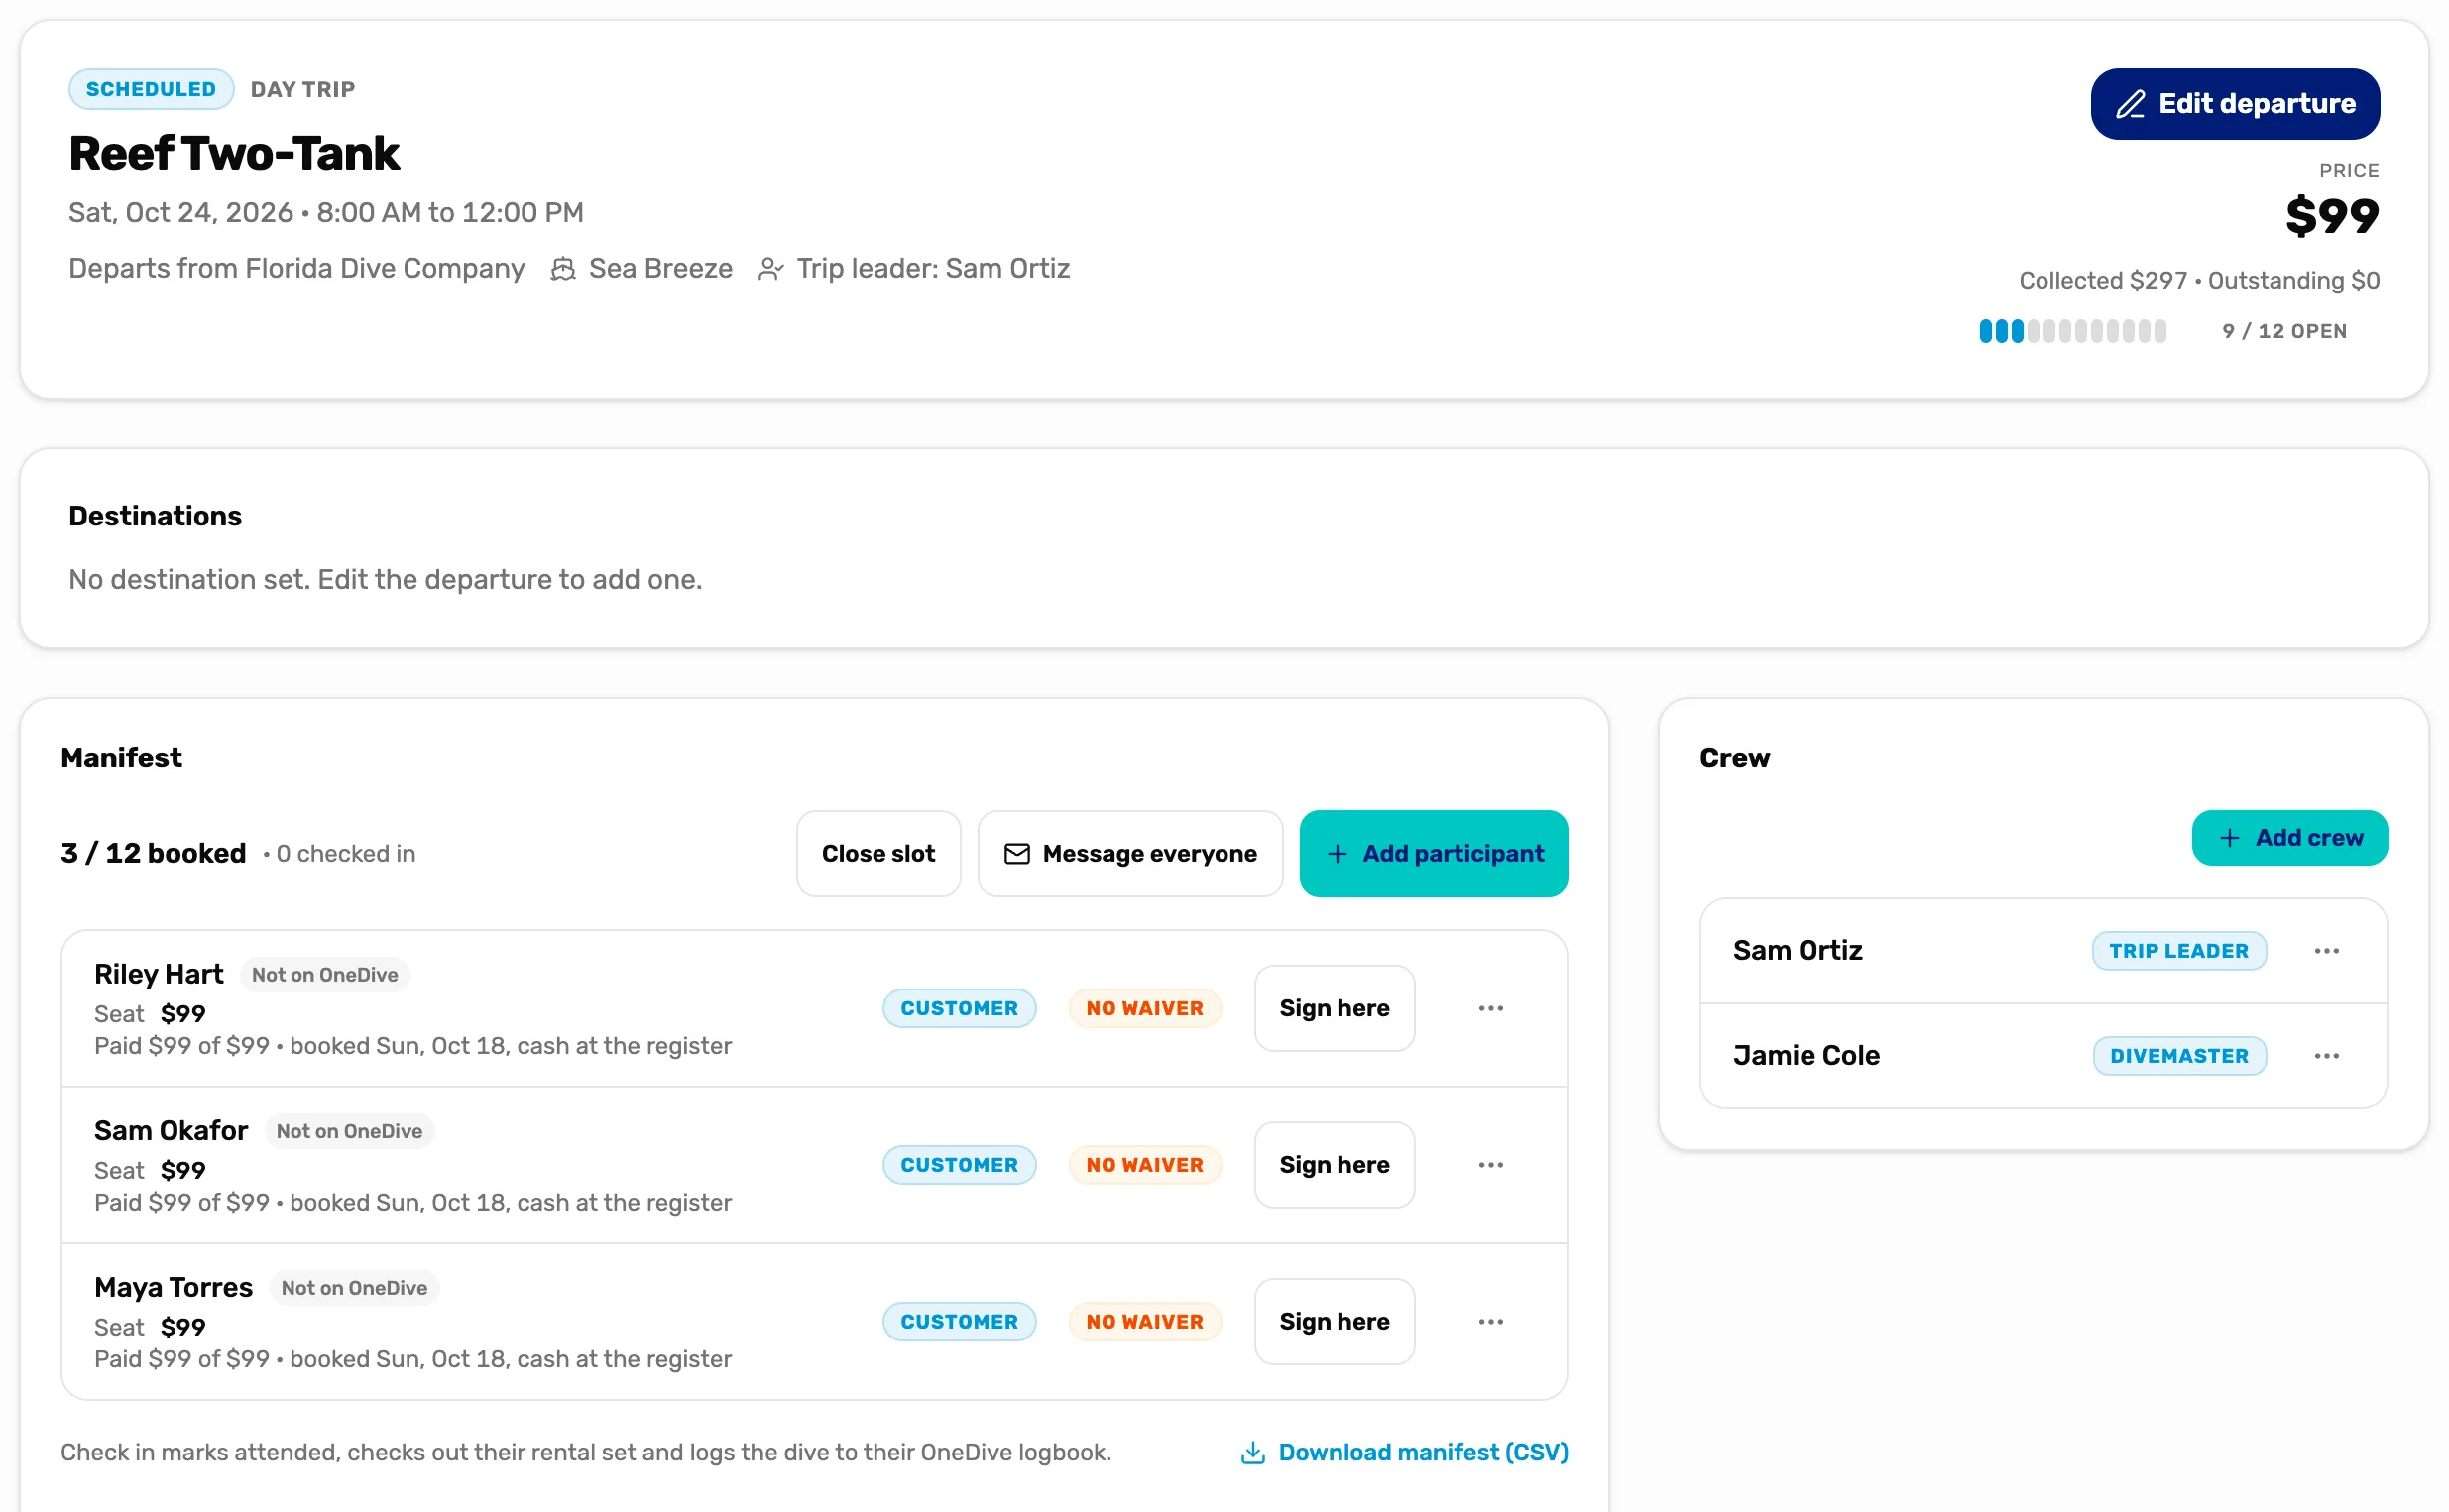Open Maya Torres's row options menu

(x=1490, y=1322)
